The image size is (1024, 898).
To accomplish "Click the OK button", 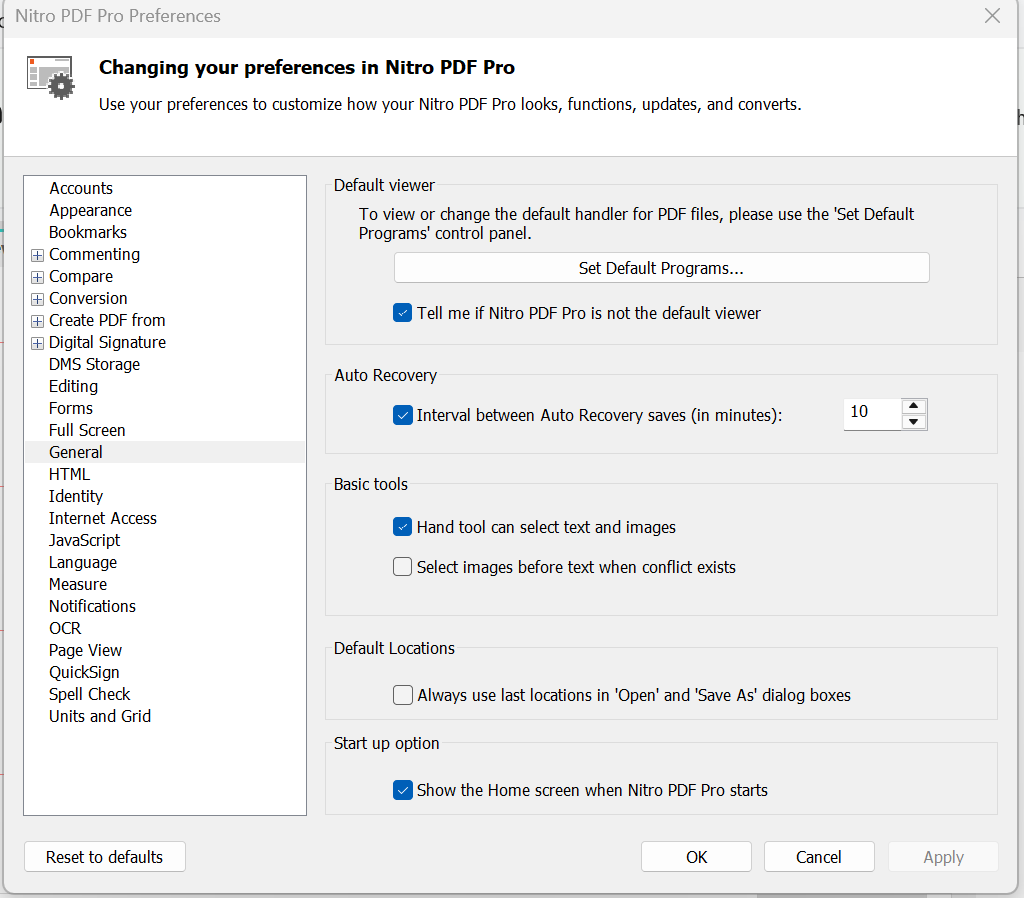I will click(696, 857).
